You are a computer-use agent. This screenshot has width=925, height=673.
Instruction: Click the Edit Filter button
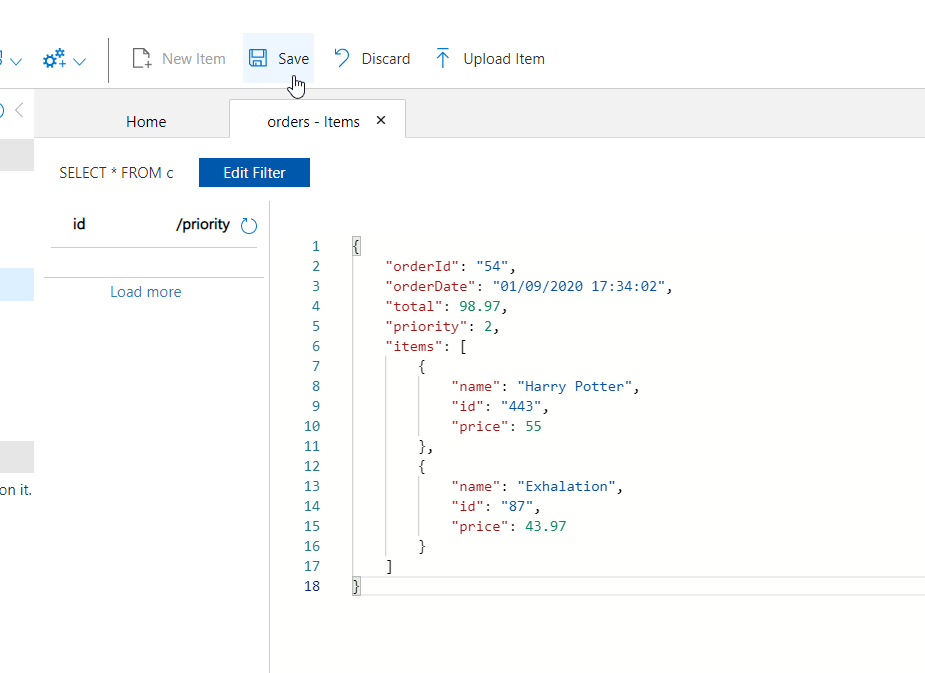(x=254, y=172)
